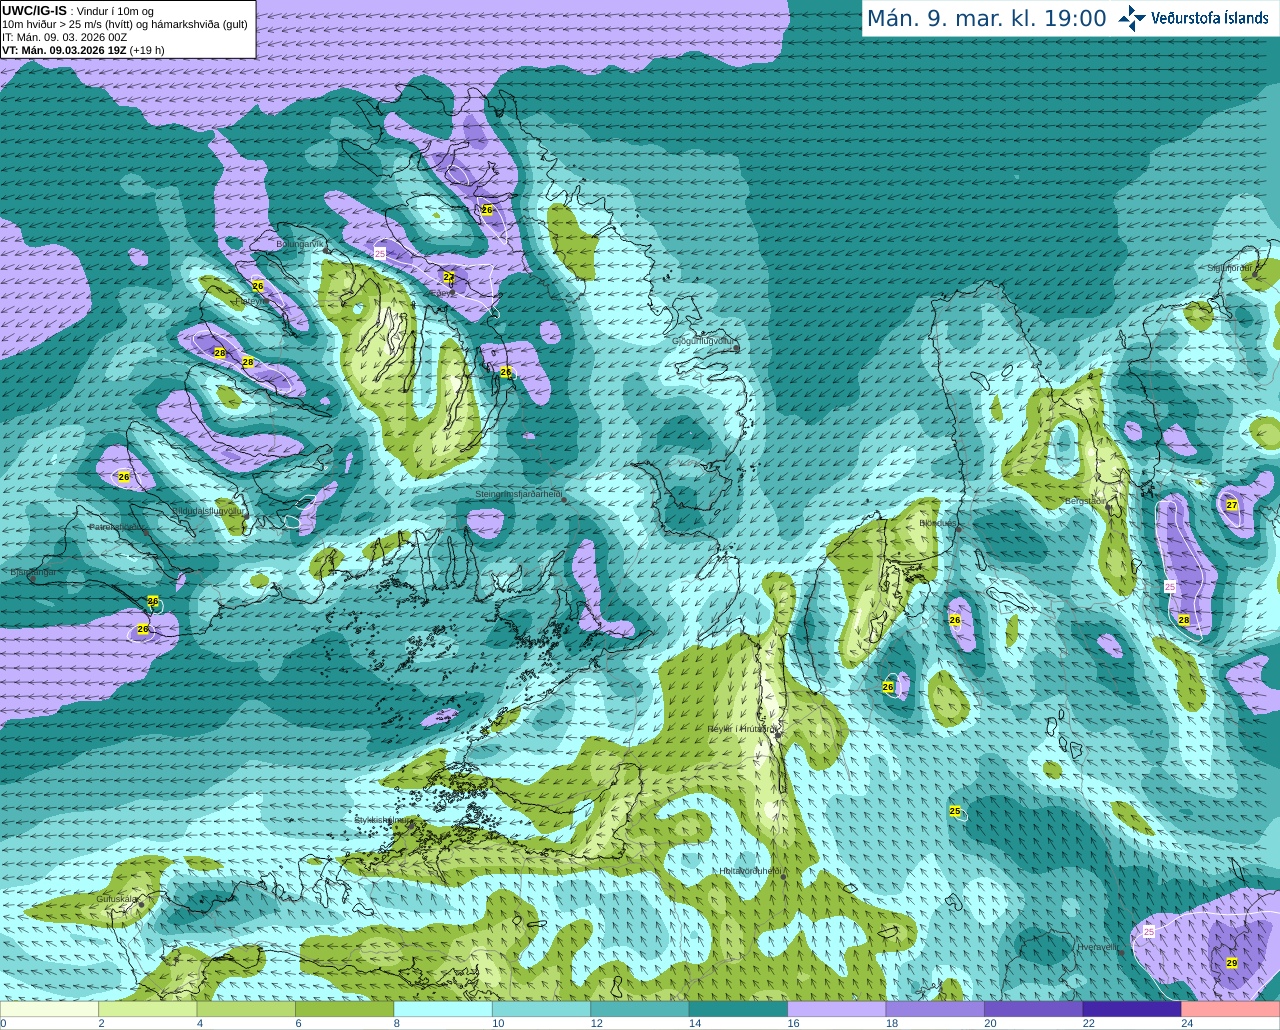The image size is (1280, 1030).
Task: Click the "10m hviður > 25 m/s" description line
Action: point(125,24)
